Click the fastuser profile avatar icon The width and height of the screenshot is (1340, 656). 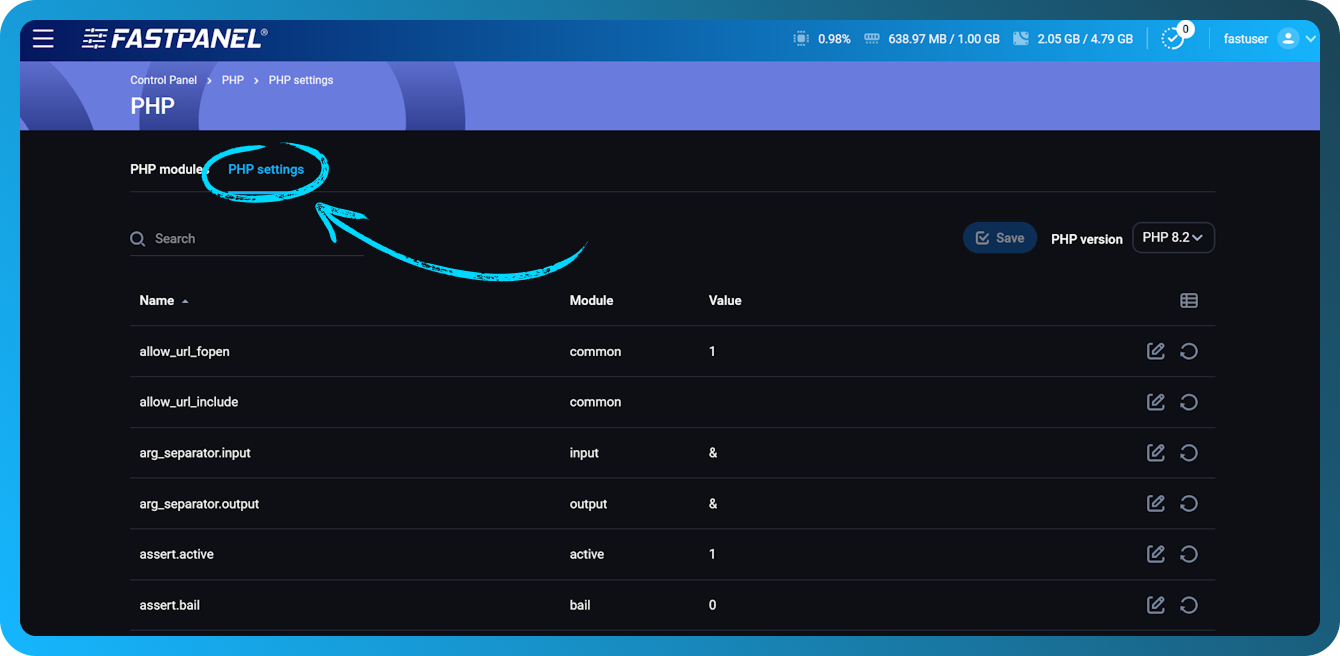pos(1288,38)
